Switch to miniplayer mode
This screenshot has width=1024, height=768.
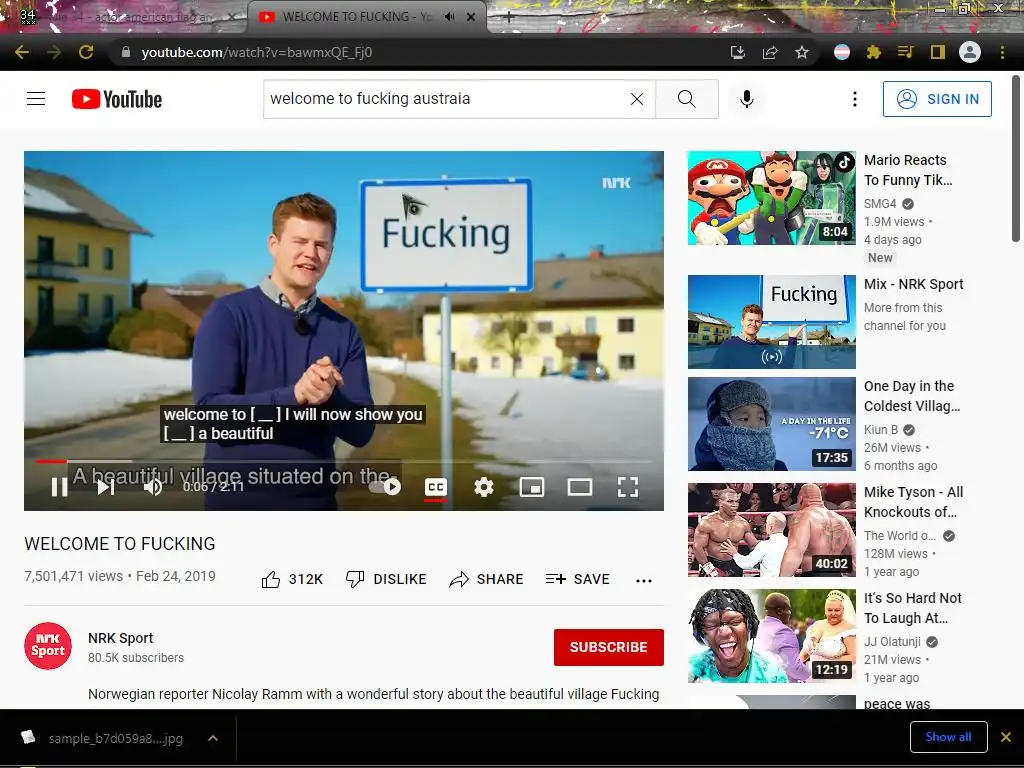[x=532, y=487]
